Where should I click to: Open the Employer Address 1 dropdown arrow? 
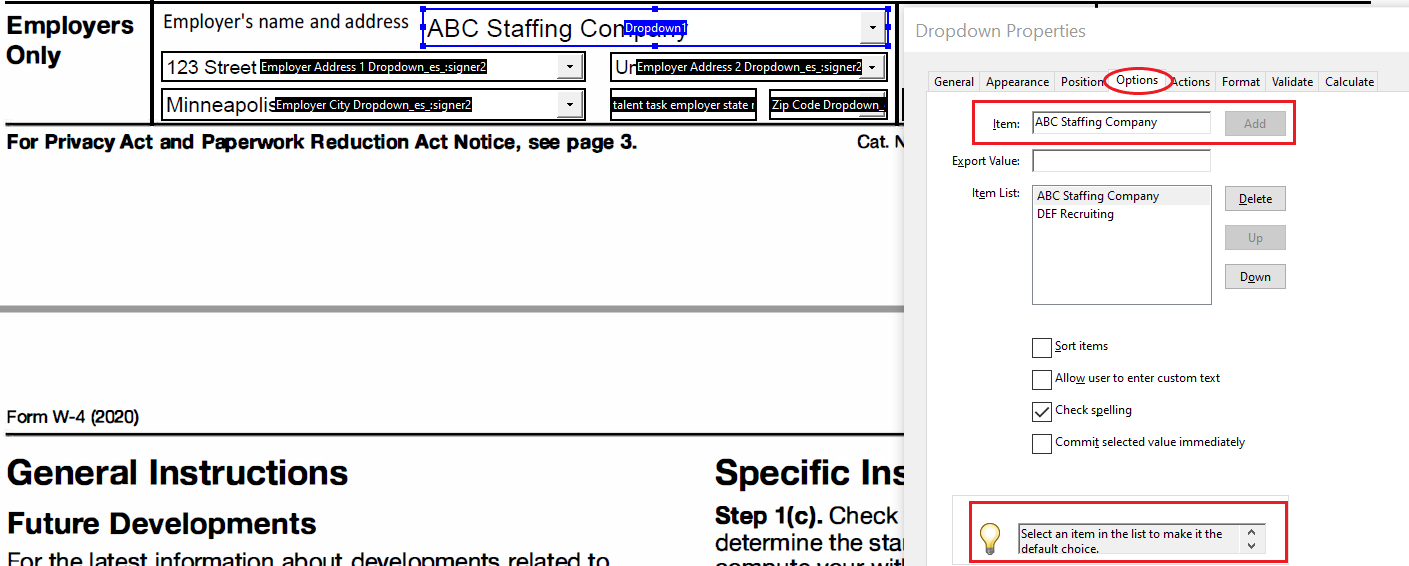point(570,67)
